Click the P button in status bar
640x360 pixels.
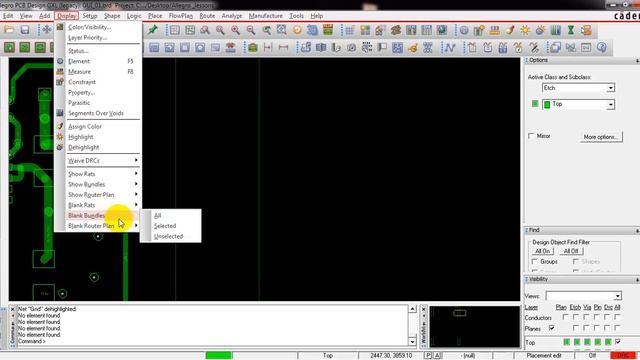click(x=428, y=356)
